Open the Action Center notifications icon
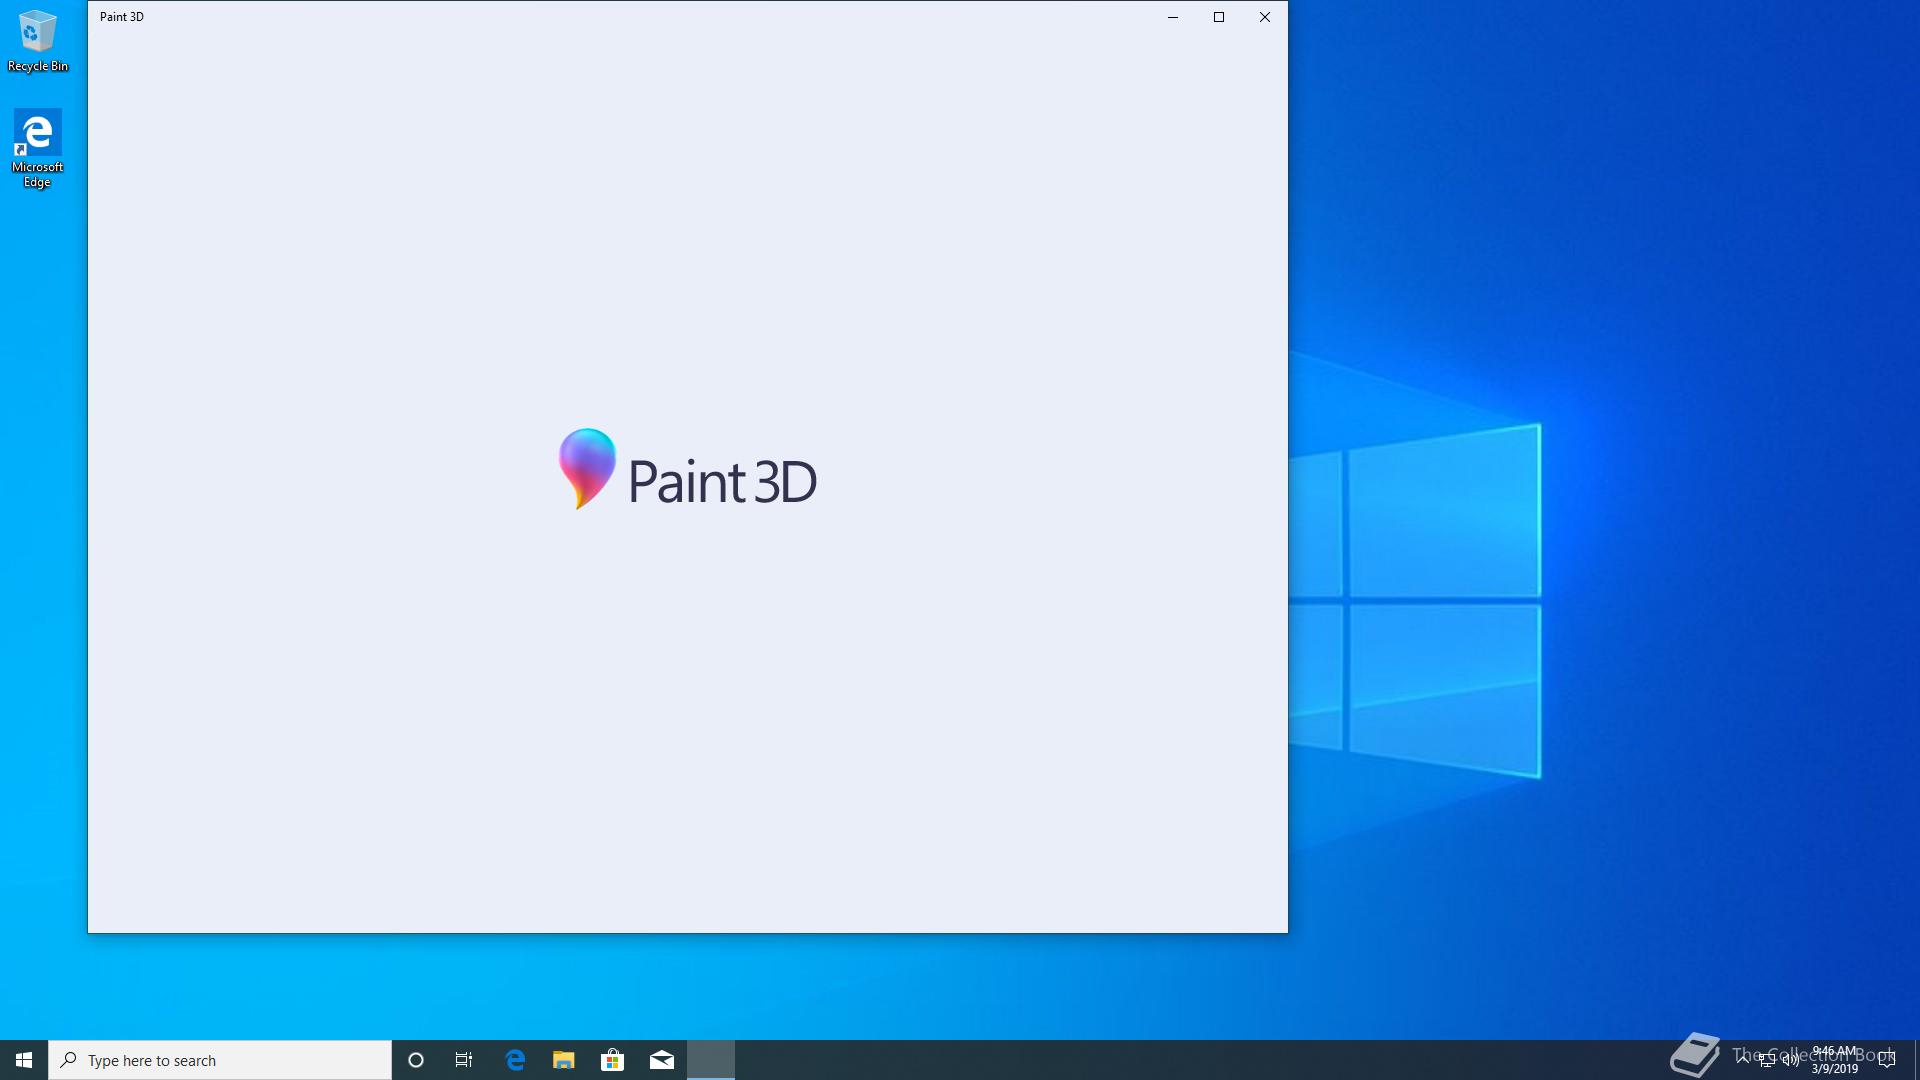Screen dimensions: 1920x1080 click(1887, 1060)
